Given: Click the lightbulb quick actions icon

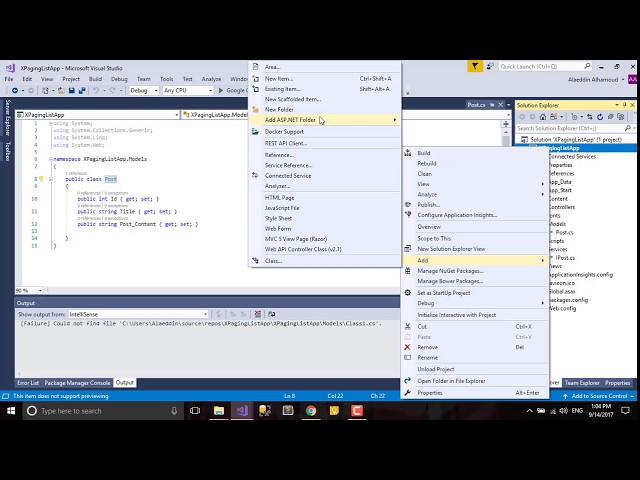Looking at the screenshot, I should 41,179.
